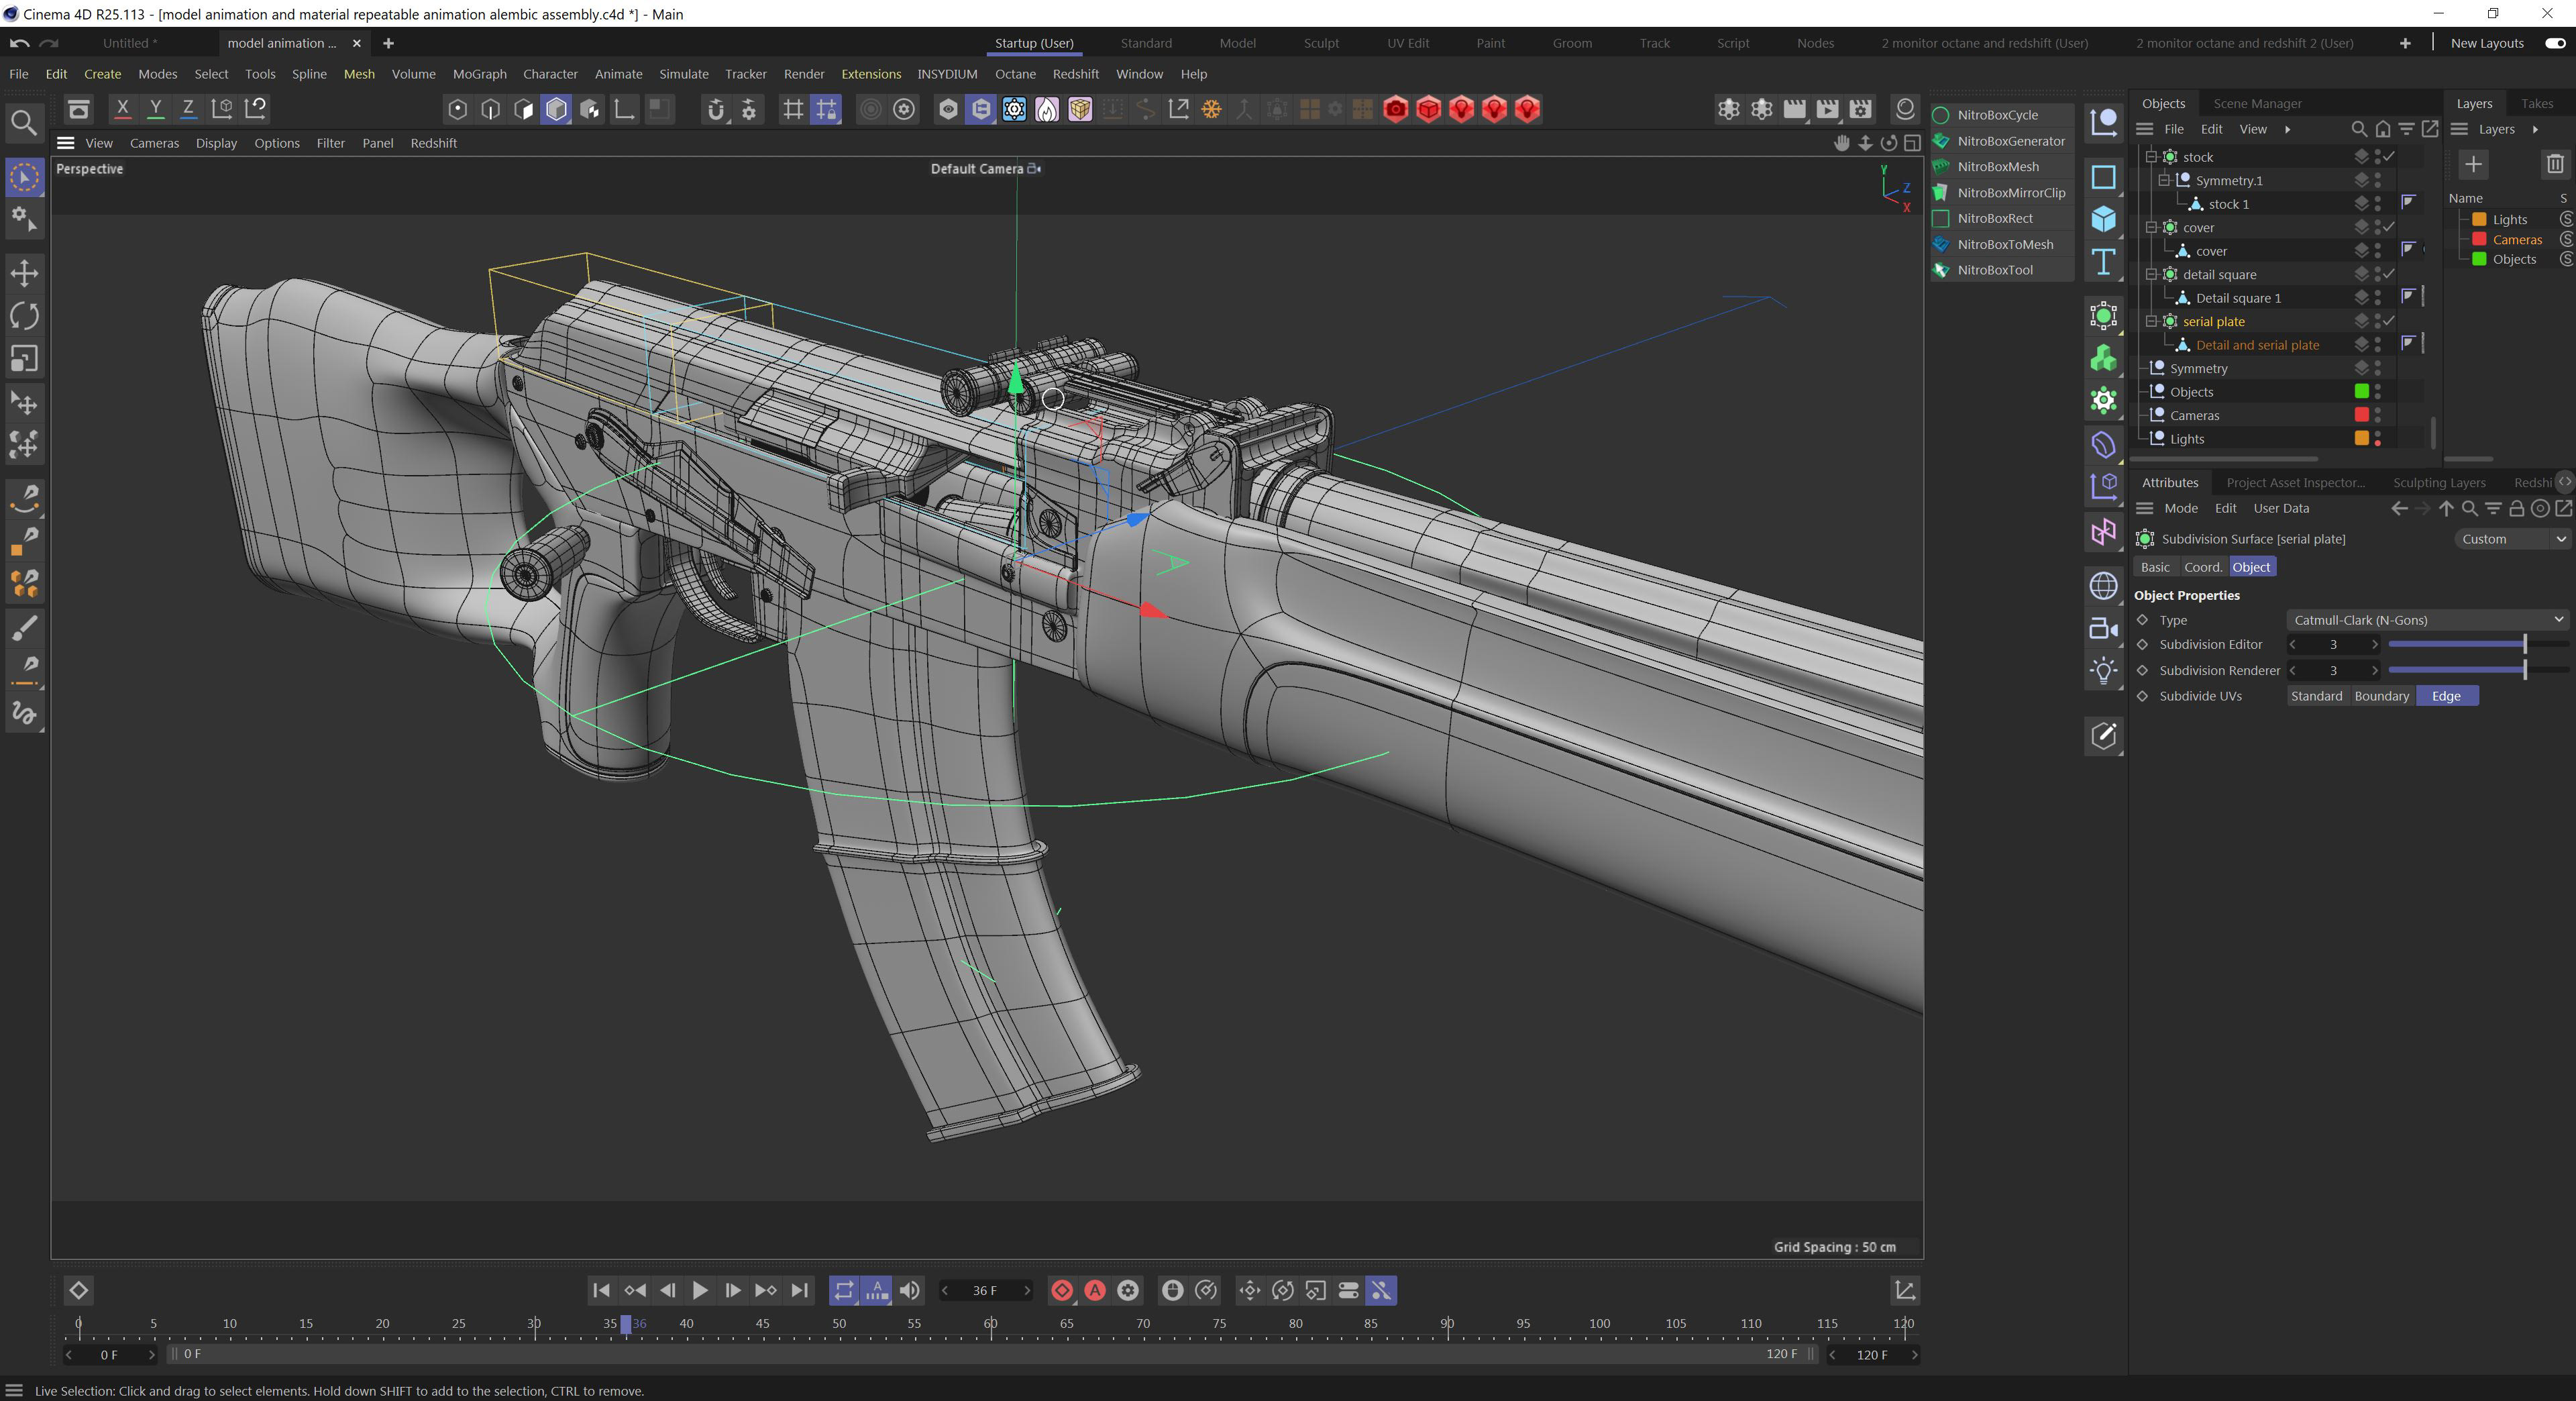
Task: Toggle the serial plate generator checkmark
Action: 2388,321
